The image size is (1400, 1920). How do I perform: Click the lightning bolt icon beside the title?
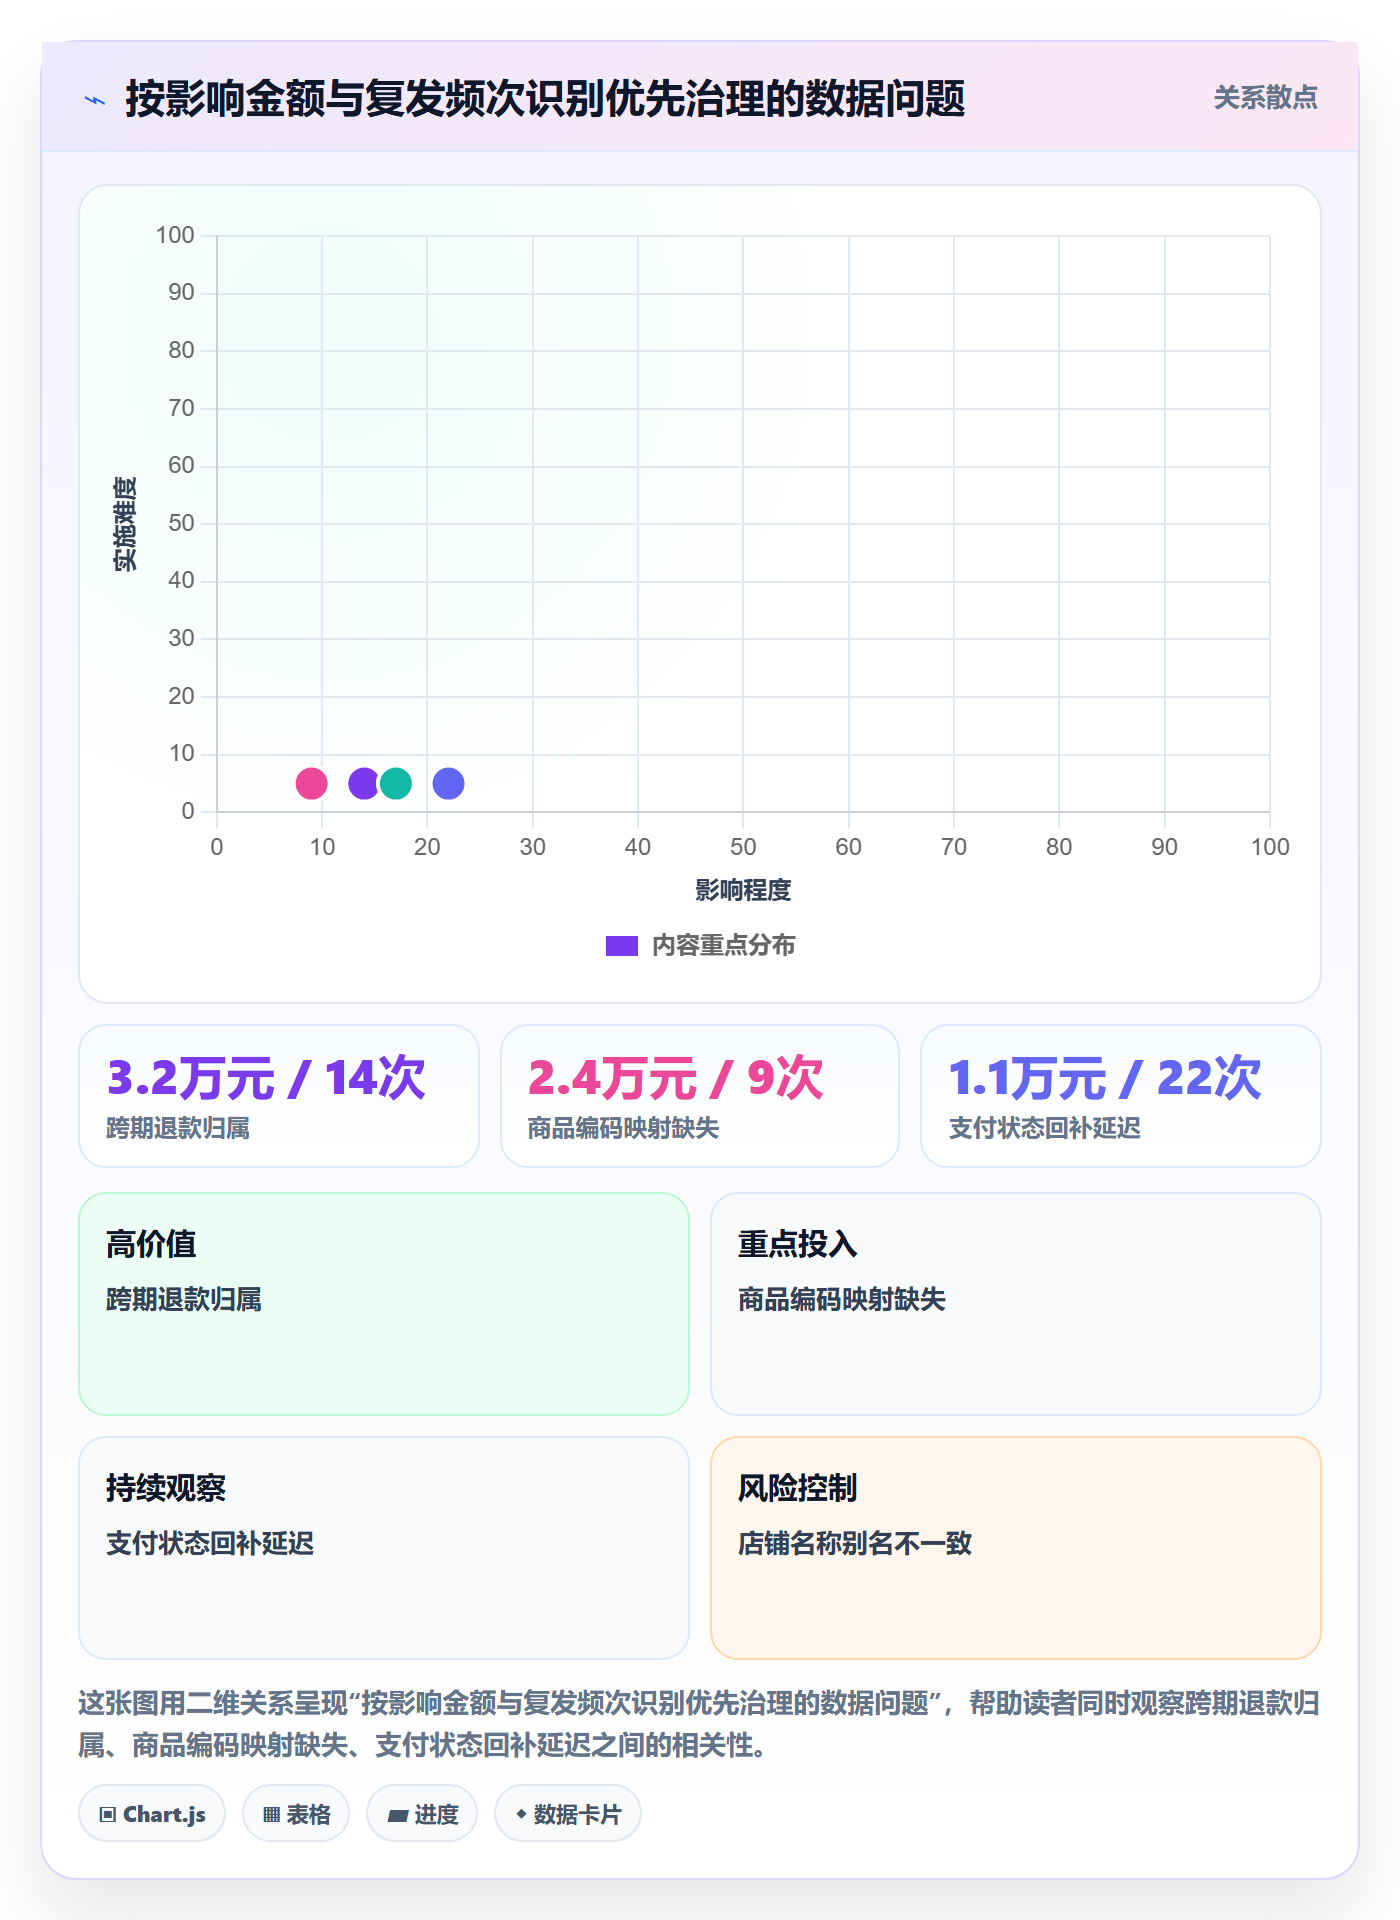[x=95, y=100]
